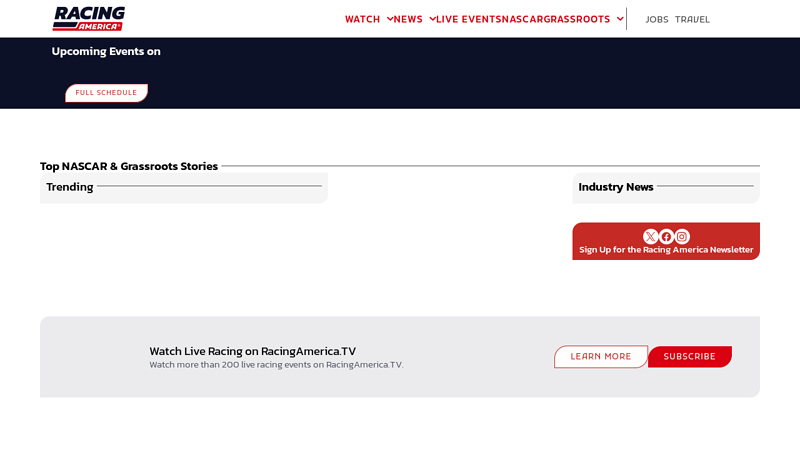Click the 200 live racing events description

(x=276, y=365)
